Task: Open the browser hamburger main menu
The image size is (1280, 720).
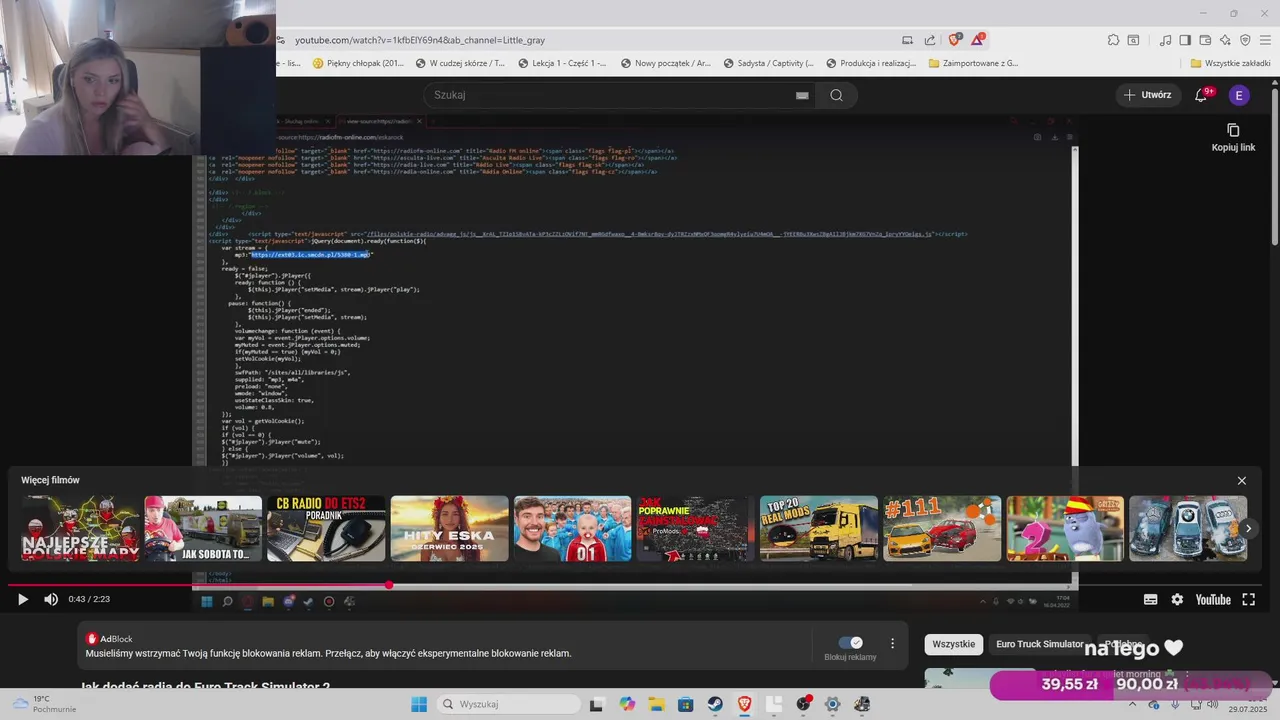Action: [x=1266, y=40]
